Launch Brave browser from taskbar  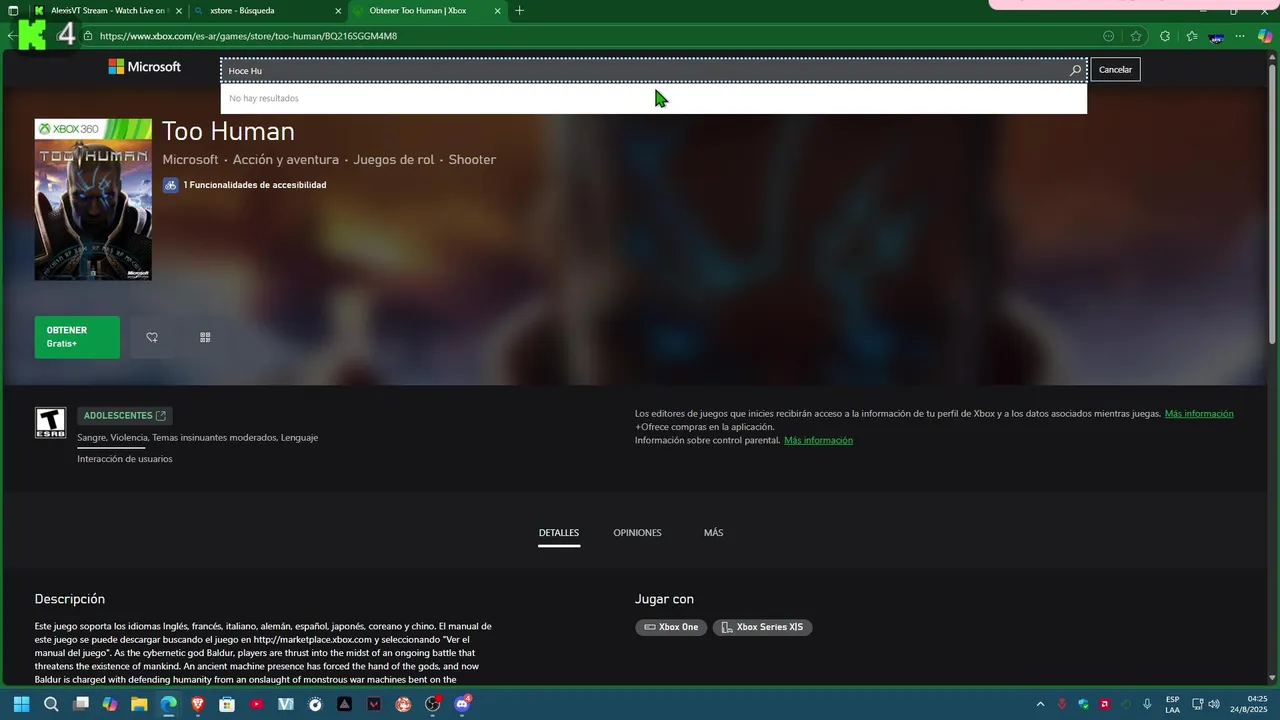[198, 704]
